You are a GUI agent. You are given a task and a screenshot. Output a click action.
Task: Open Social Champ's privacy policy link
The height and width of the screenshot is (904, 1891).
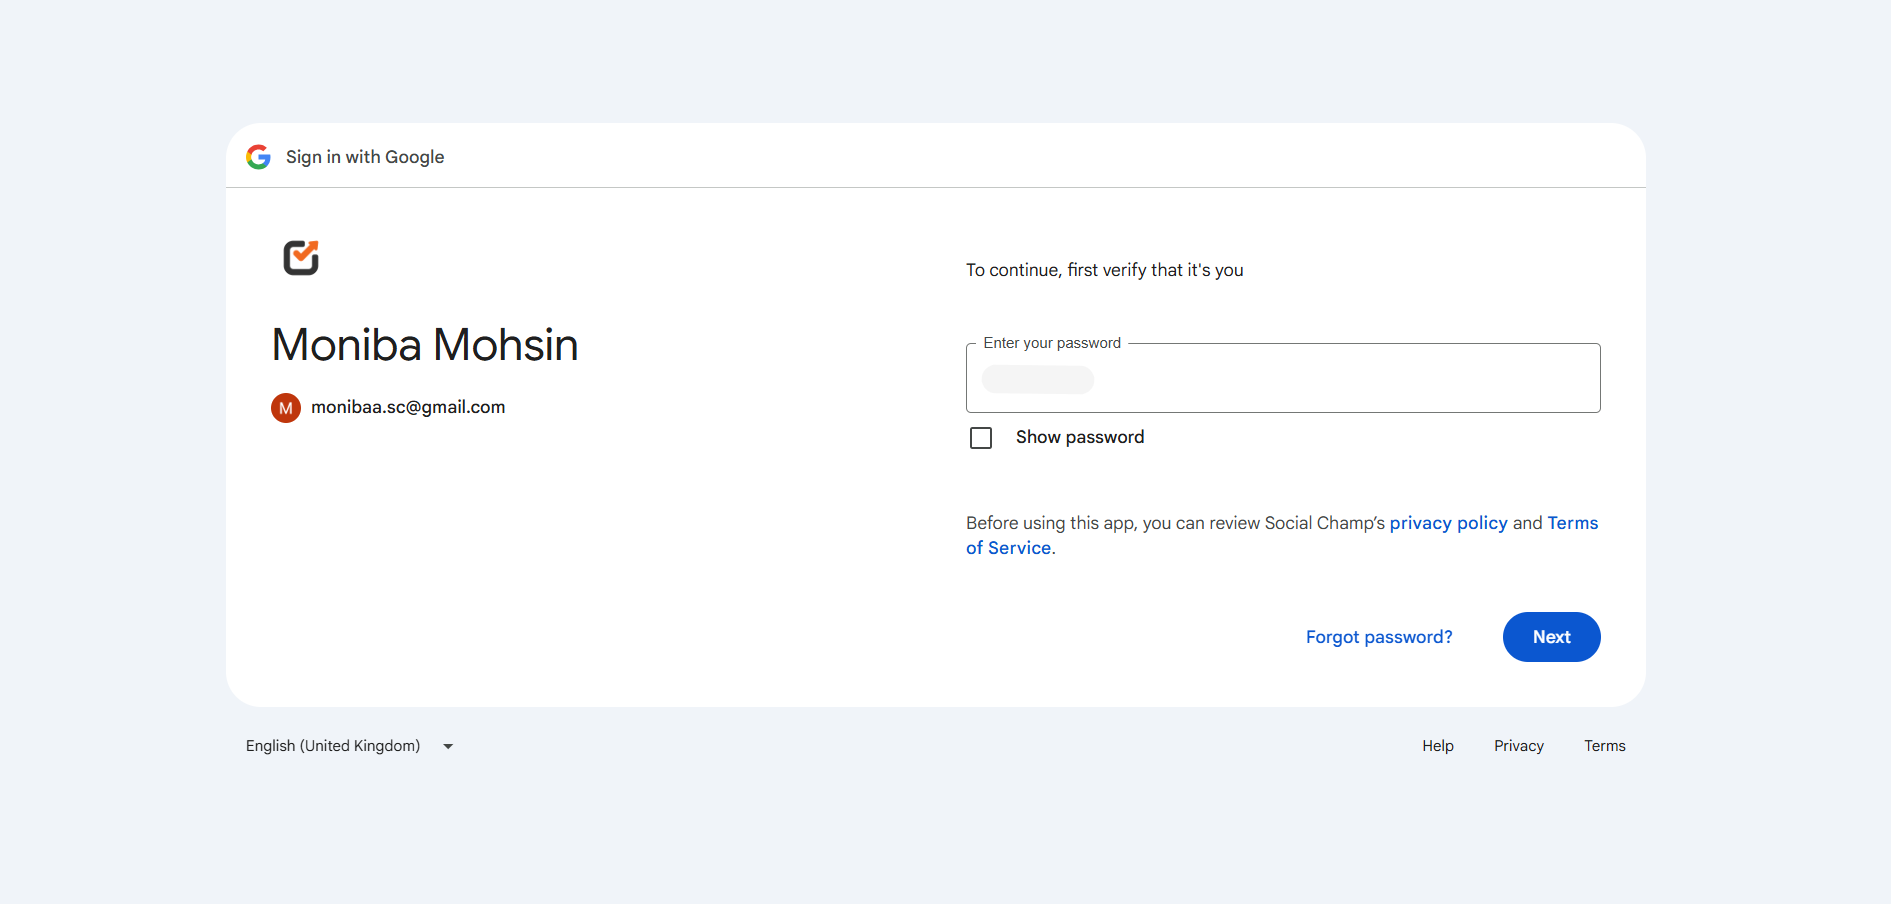tap(1448, 523)
